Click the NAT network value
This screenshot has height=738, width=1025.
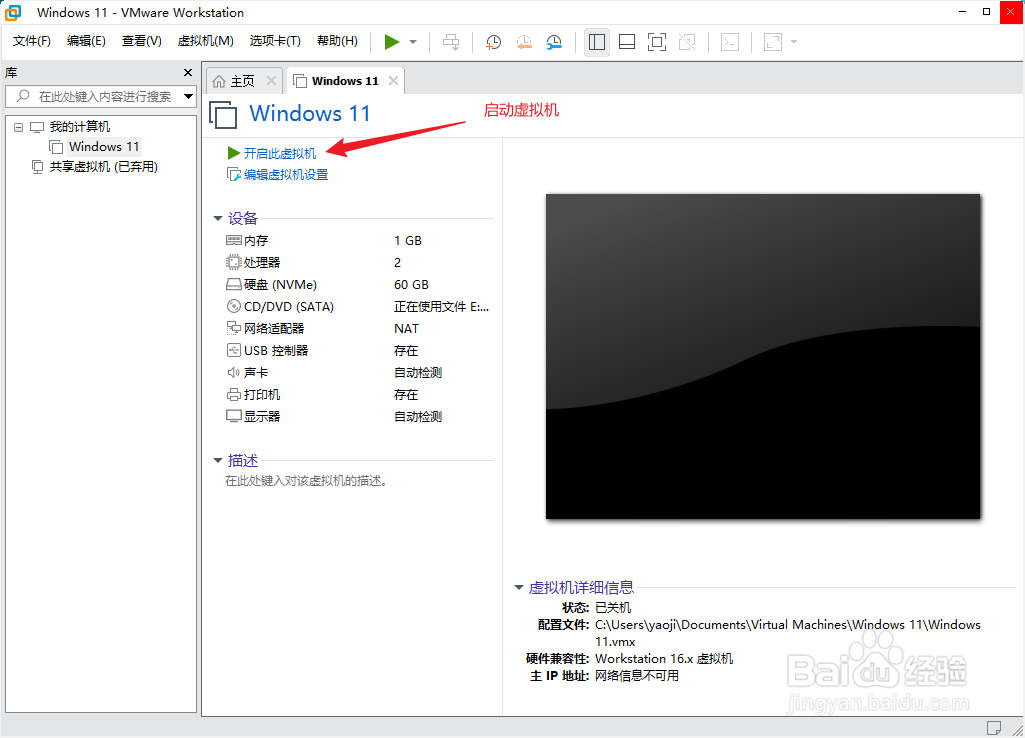406,328
